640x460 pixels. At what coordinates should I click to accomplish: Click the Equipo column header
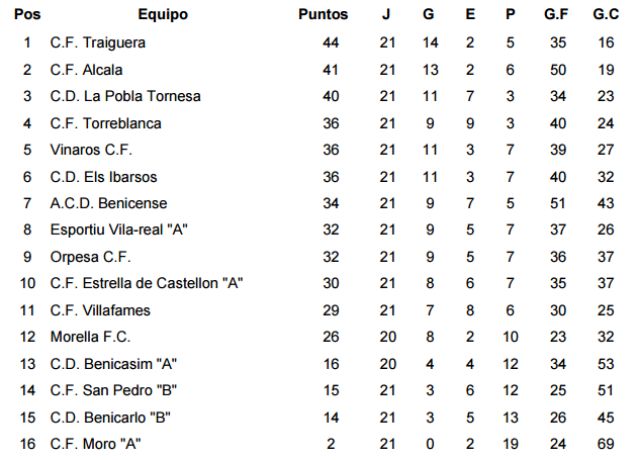[163, 15]
